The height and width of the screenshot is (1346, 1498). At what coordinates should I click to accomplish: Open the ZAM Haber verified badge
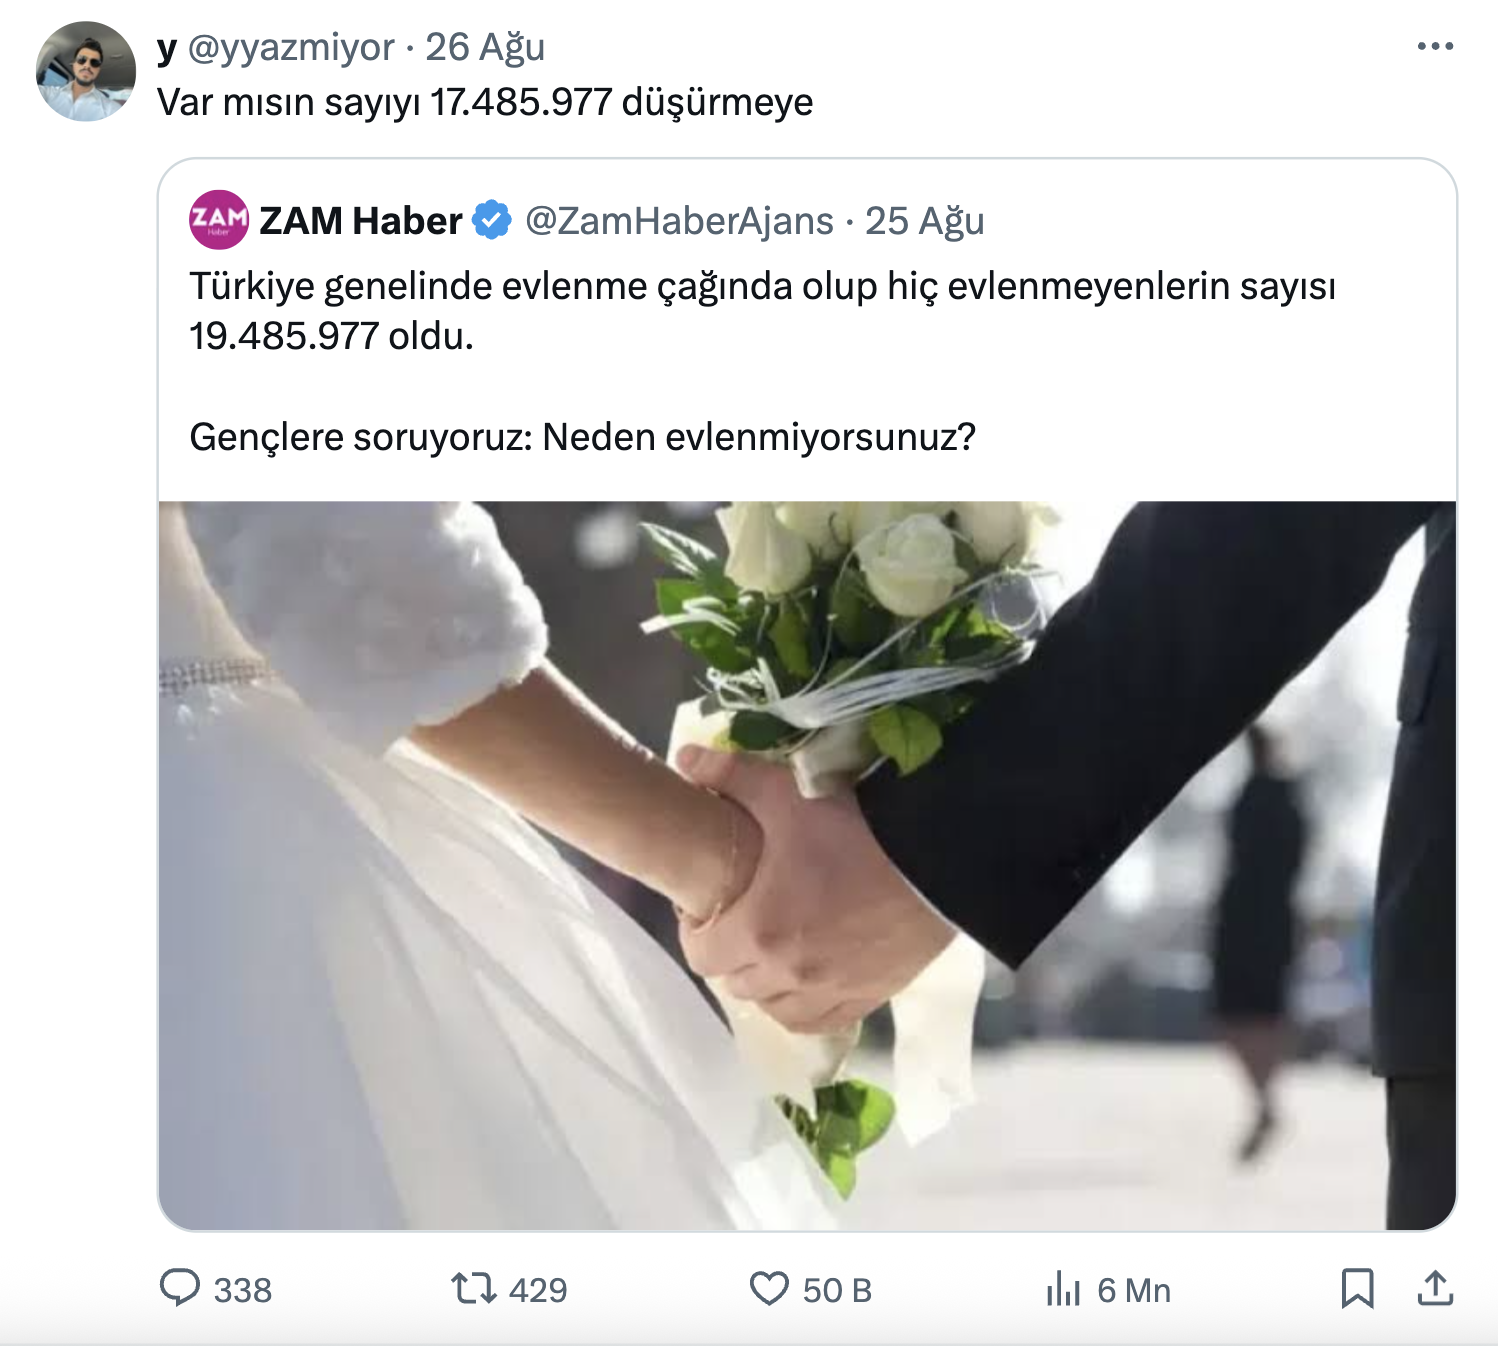click(492, 220)
